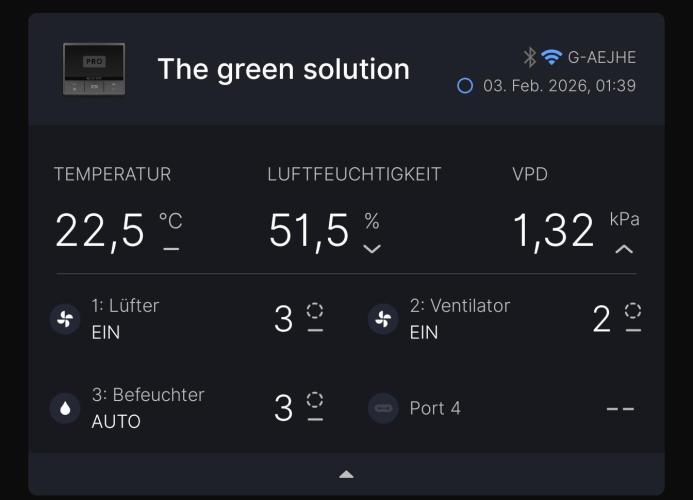Click the Port 4 link icon
This screenshot has width=693, height=500.
pos(383,408)
